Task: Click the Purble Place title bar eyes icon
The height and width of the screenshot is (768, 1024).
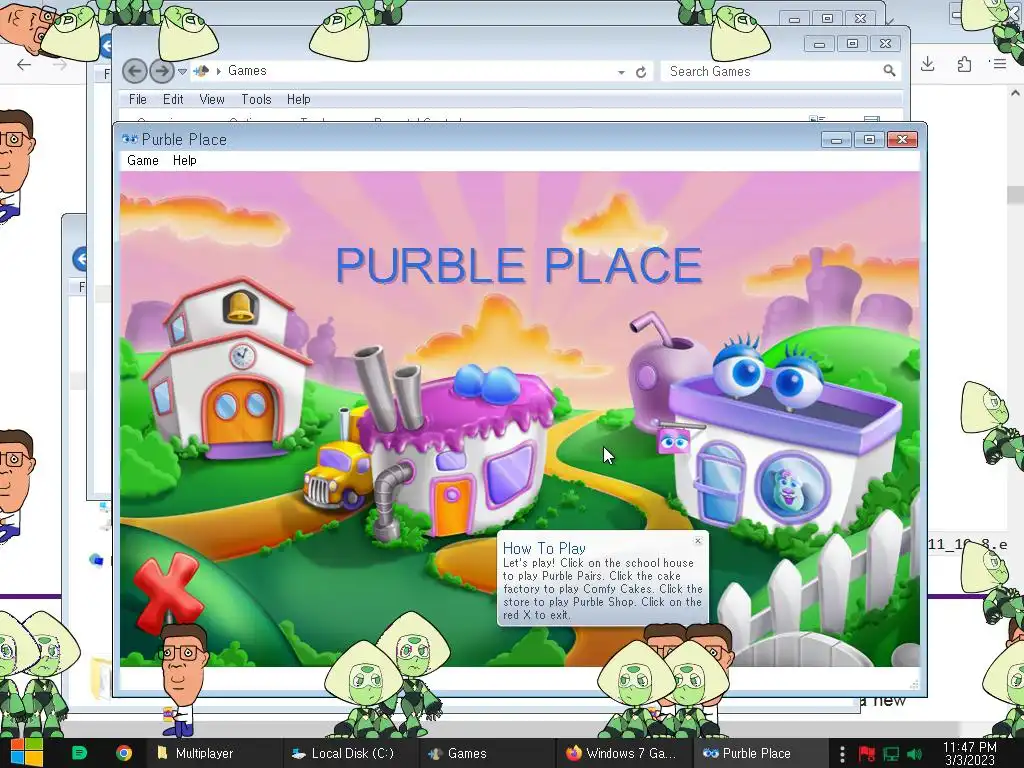Action: (x=129, y=139)
